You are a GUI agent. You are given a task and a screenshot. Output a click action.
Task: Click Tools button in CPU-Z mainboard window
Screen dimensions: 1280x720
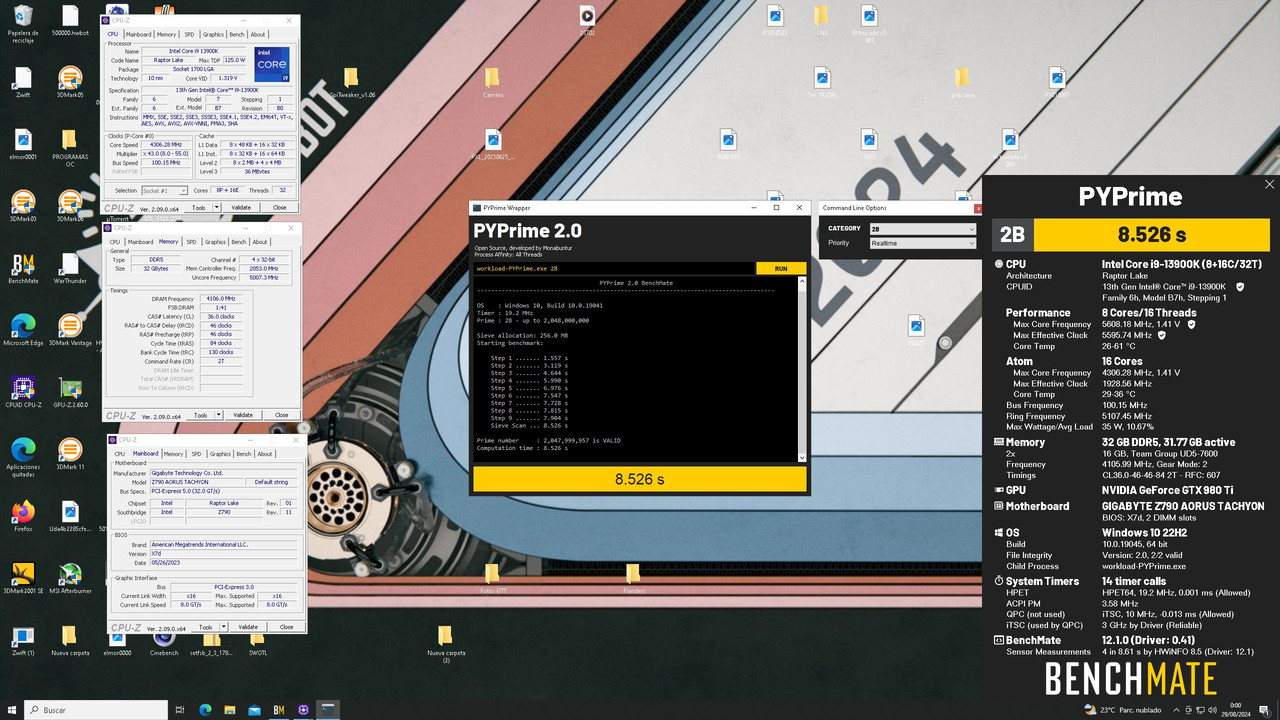pyautogui.click(x=205, y=627)
